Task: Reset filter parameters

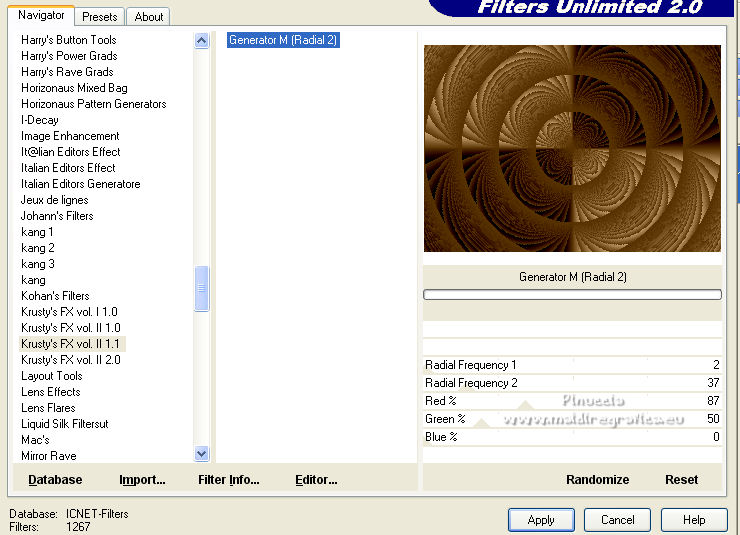Action: pos(681,480)
